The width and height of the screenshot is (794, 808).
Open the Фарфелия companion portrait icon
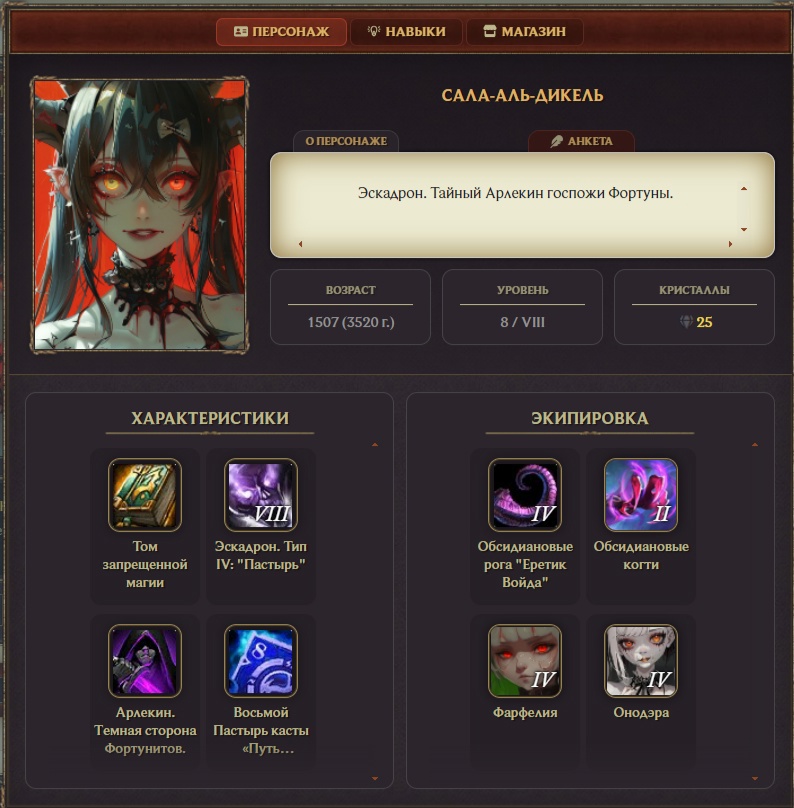pyautogui.click(x=525, y=661)
